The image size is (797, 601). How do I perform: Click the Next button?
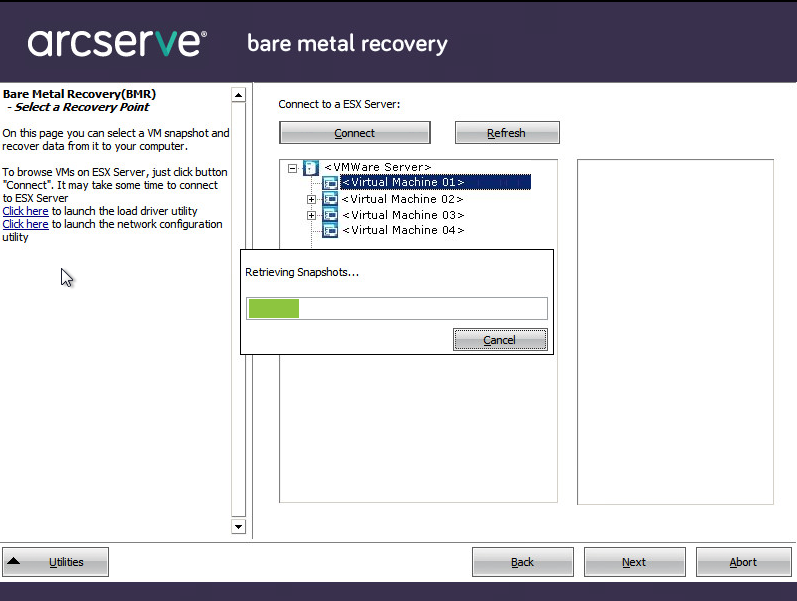click(x=634, y=562)
